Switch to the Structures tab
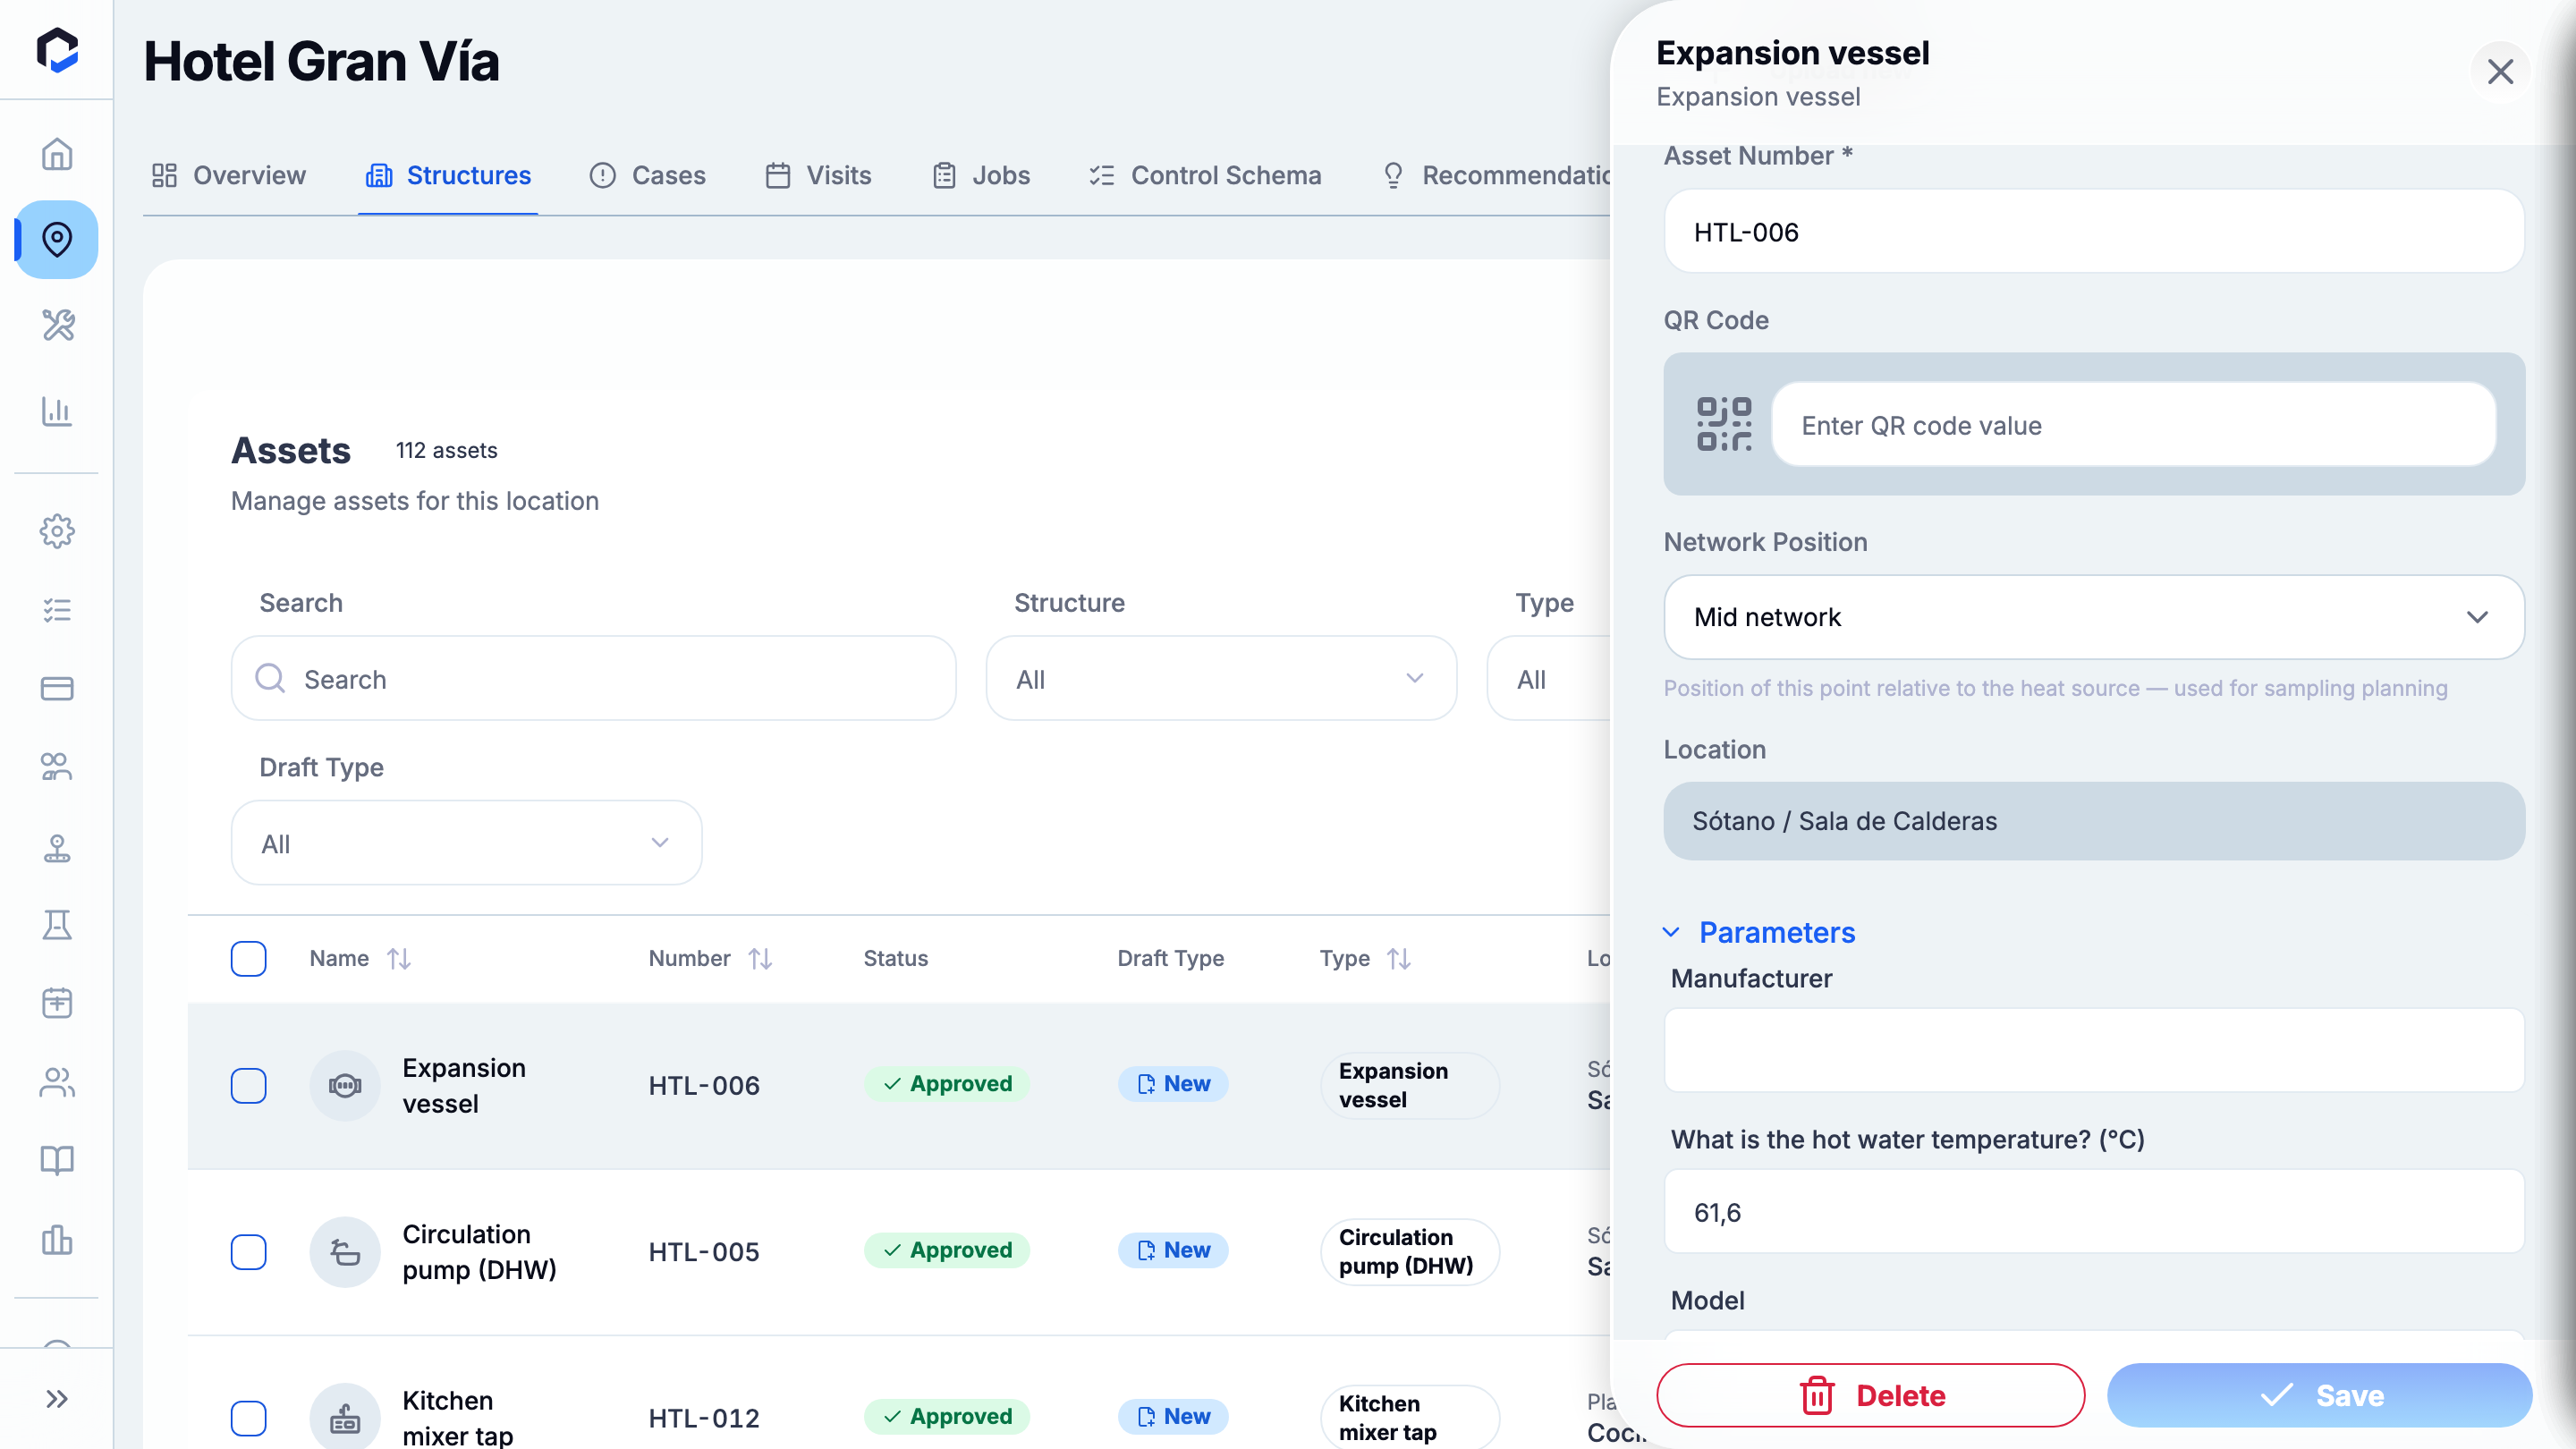 448,175
